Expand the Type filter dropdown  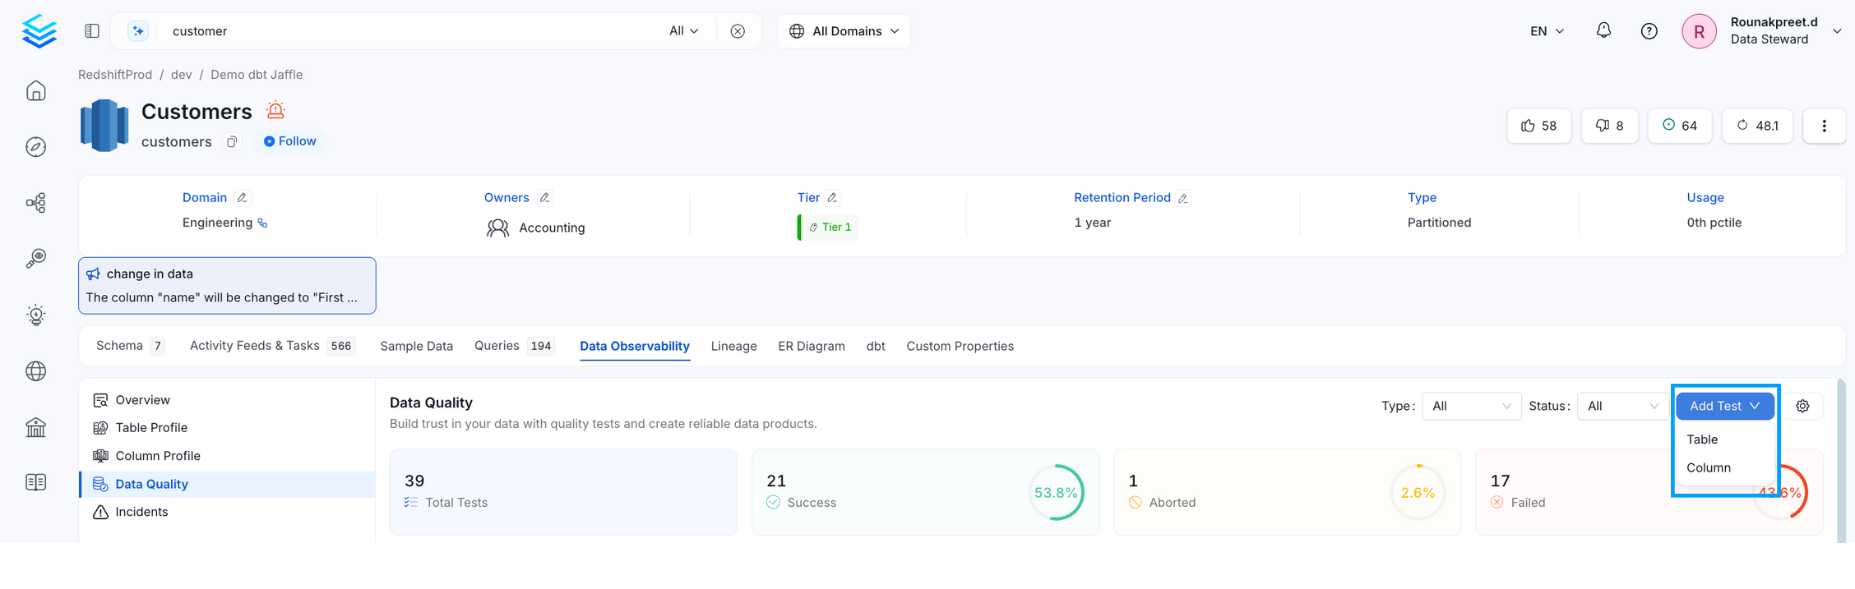click(x=1470, y=406)
